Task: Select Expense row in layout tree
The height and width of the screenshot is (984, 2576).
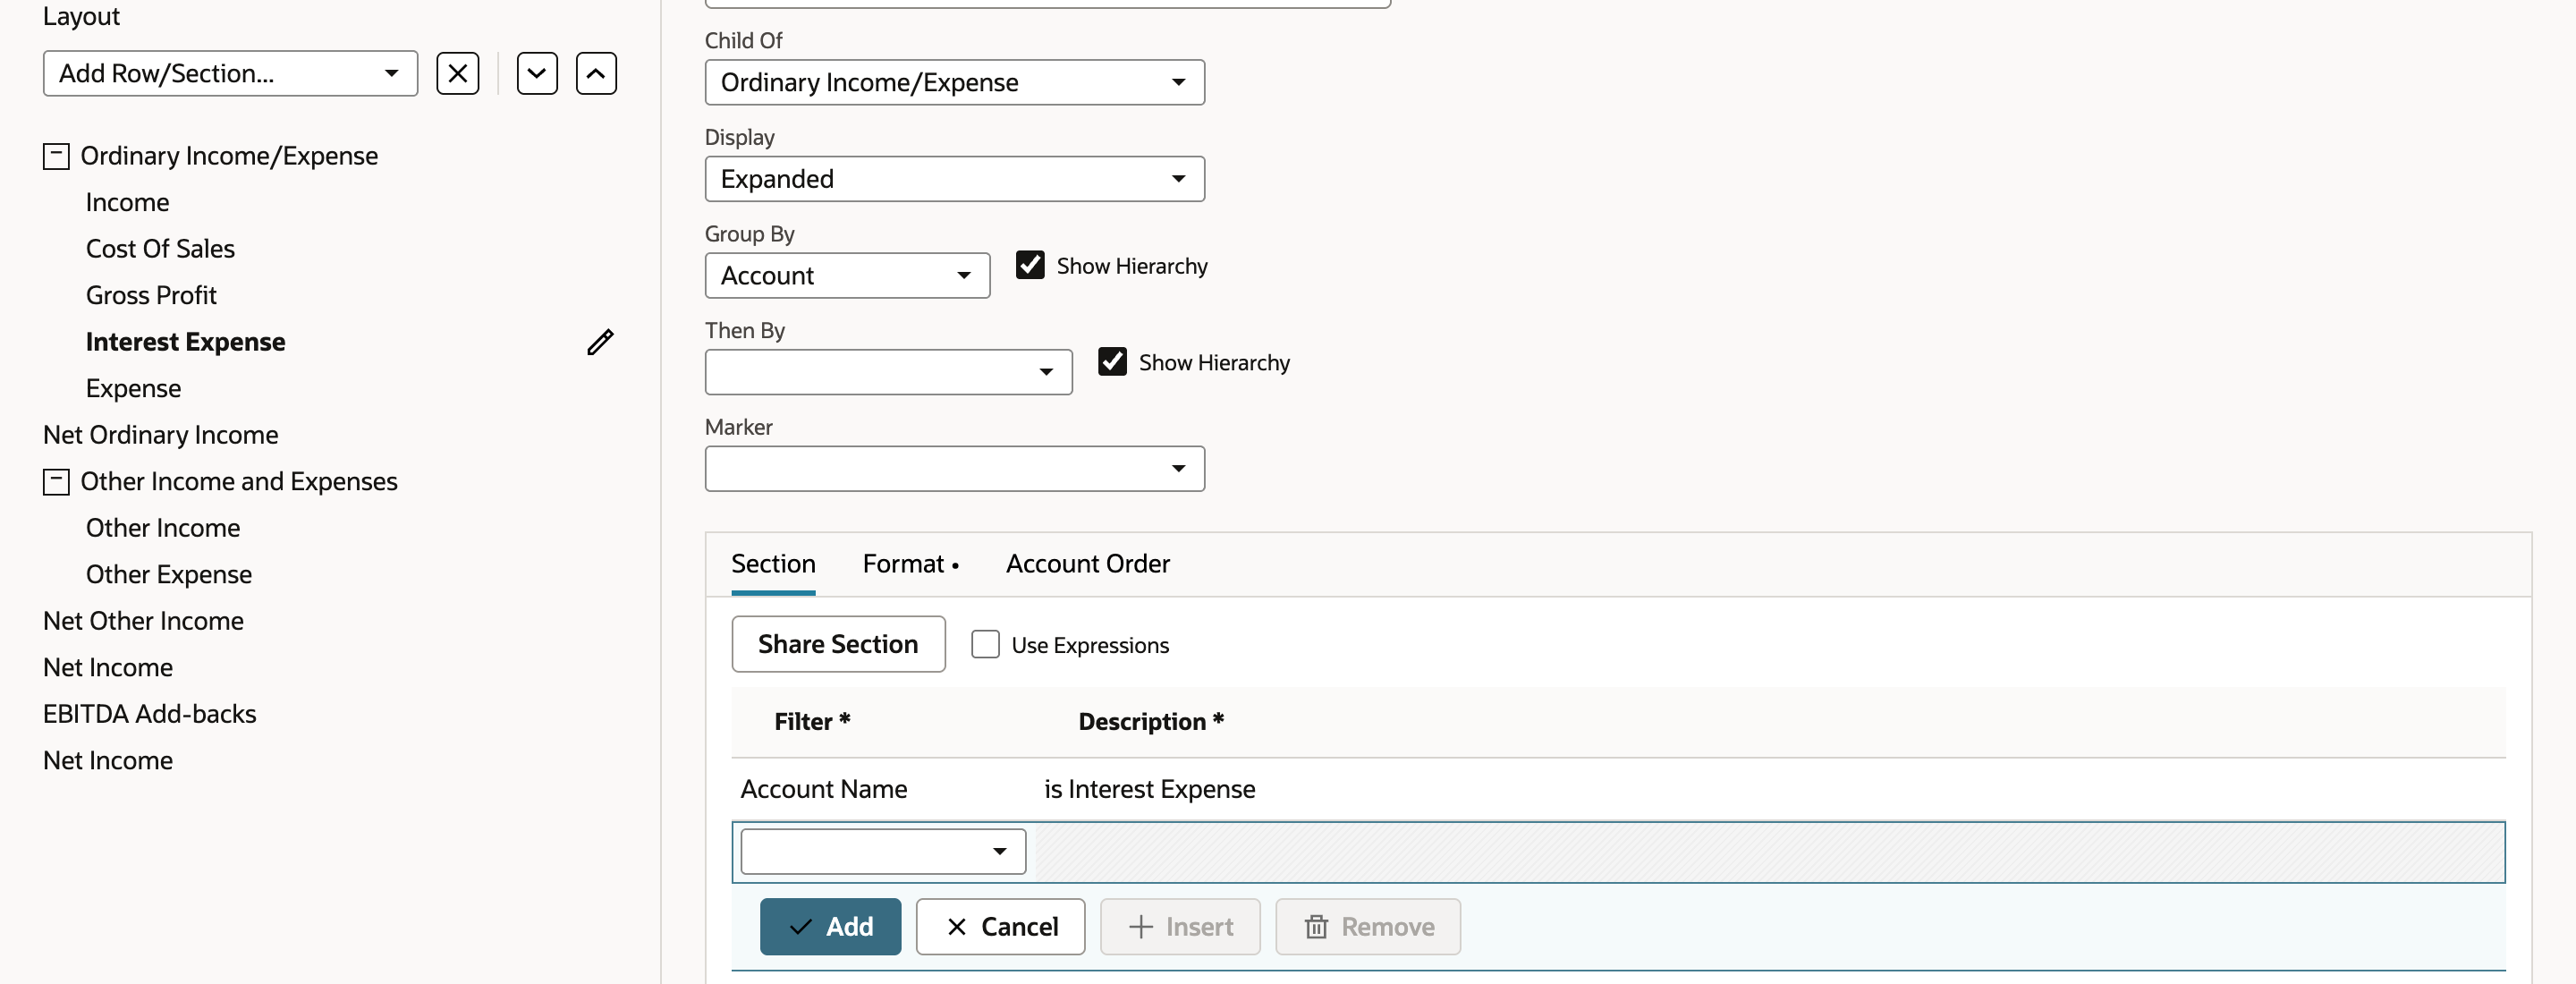Action: click(133, 388)
